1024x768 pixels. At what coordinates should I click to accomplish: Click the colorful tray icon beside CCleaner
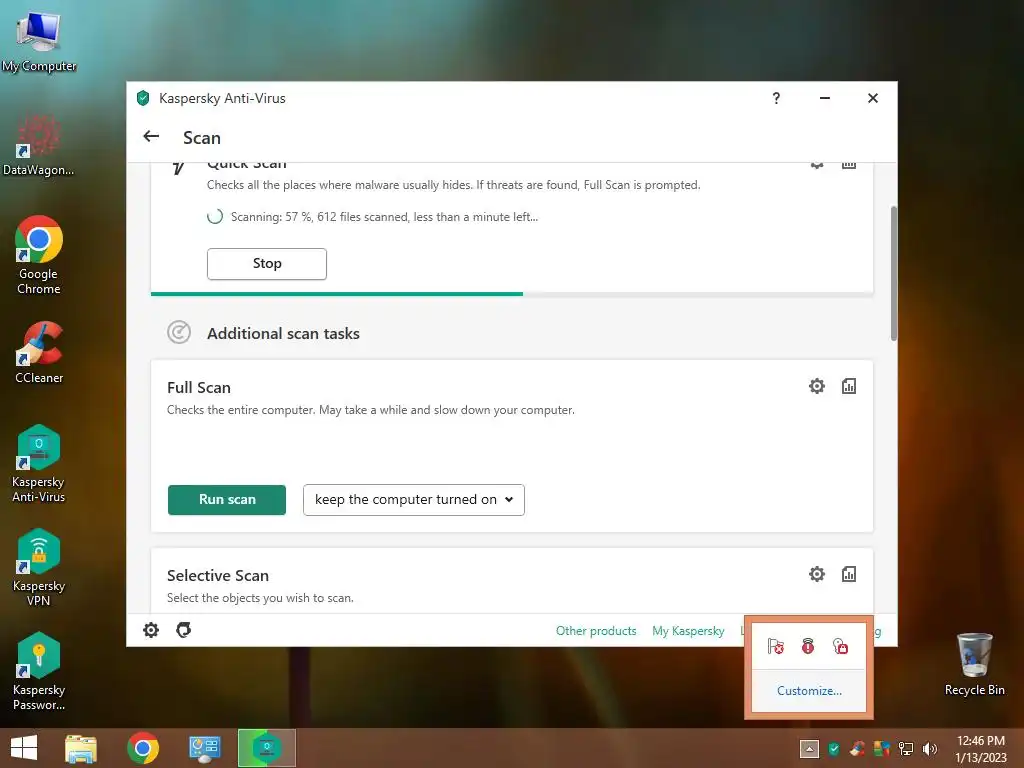pos(882,748)
